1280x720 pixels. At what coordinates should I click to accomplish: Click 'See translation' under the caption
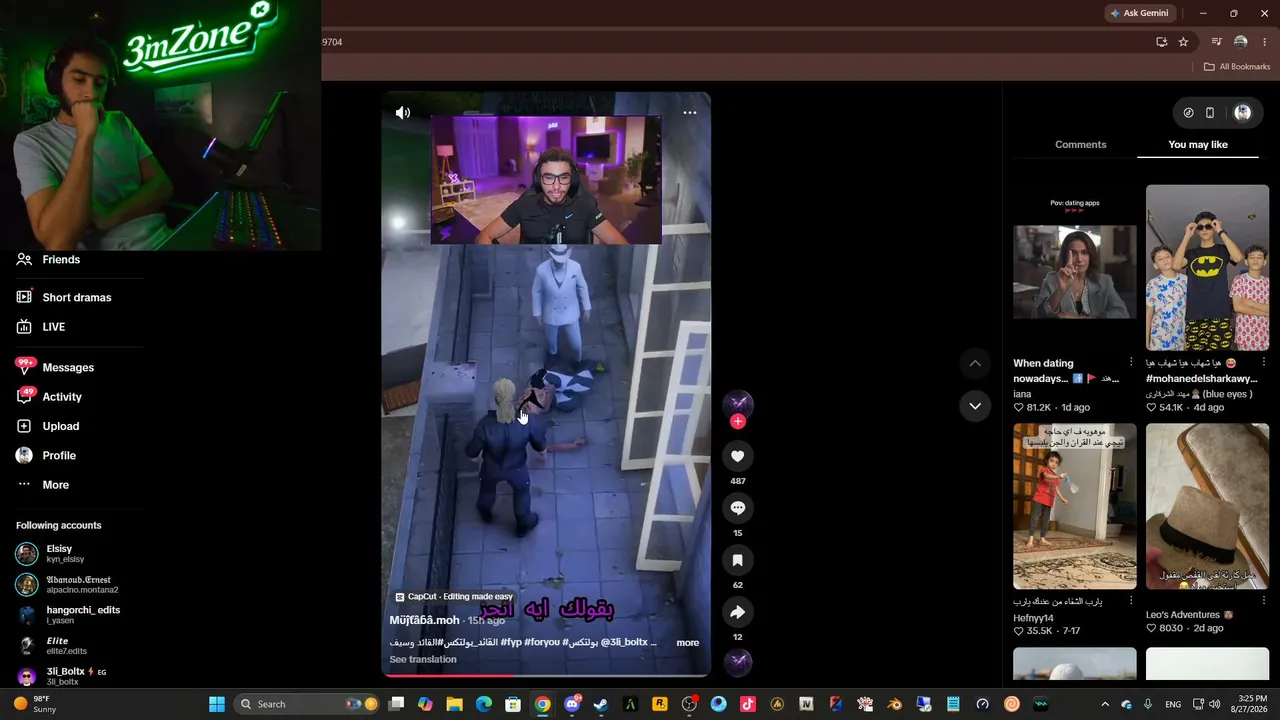(x=423, y=660)
